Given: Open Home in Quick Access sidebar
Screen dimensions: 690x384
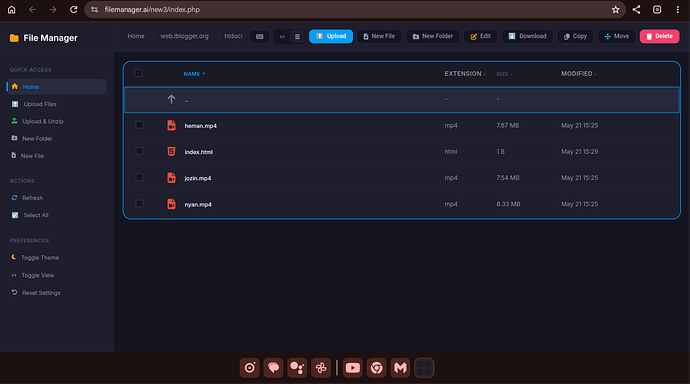Looking at the screenshot, I should pos(56,87).
